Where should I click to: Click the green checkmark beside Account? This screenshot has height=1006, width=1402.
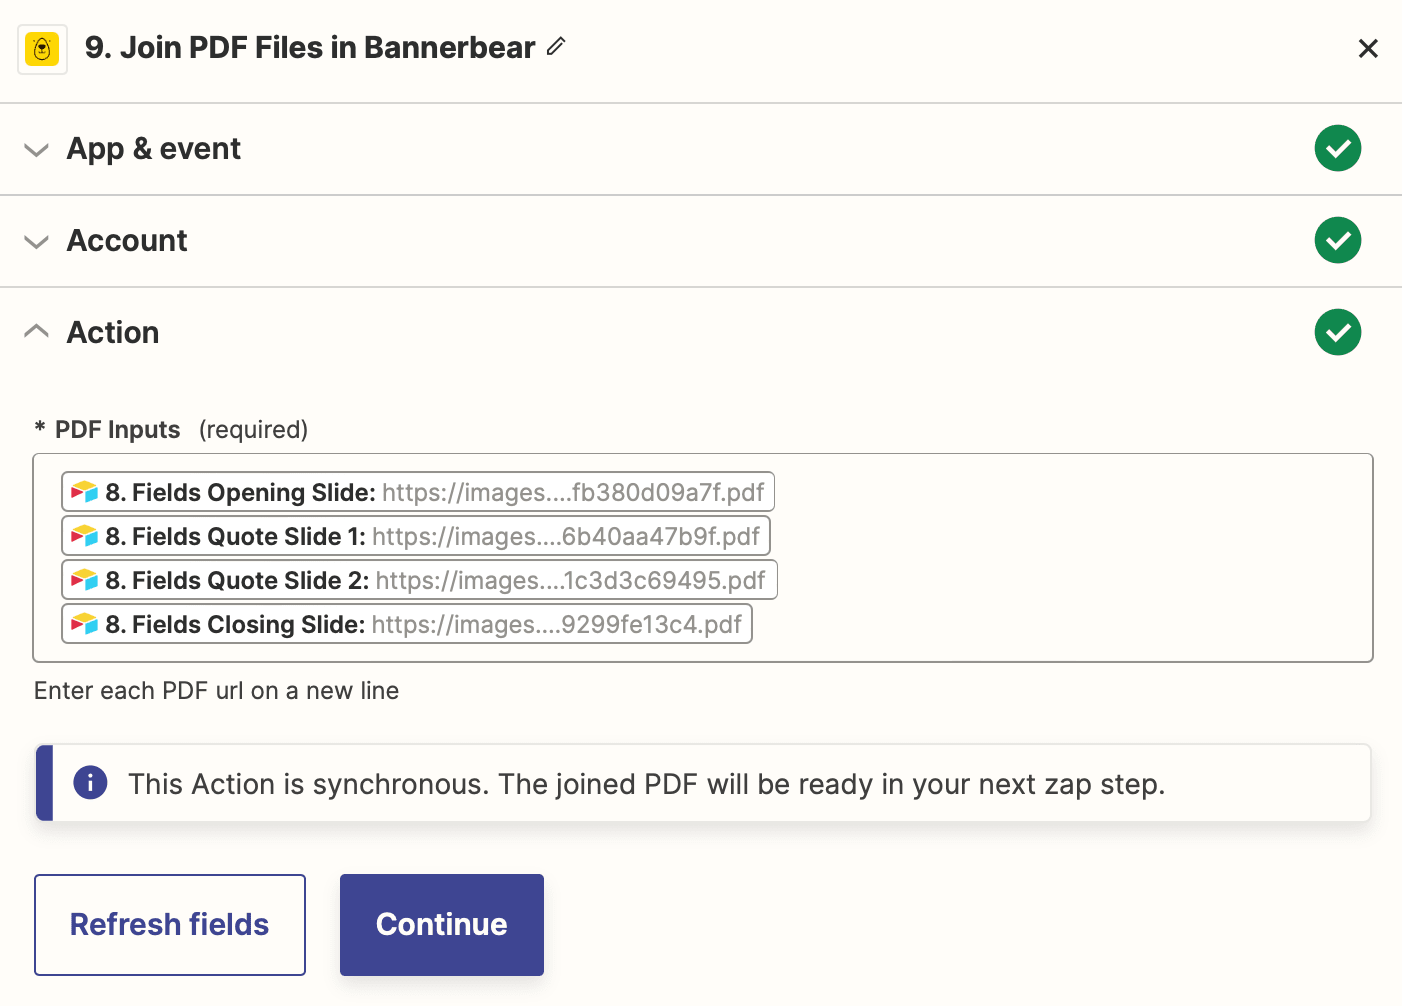click(x=1337, y=240)
